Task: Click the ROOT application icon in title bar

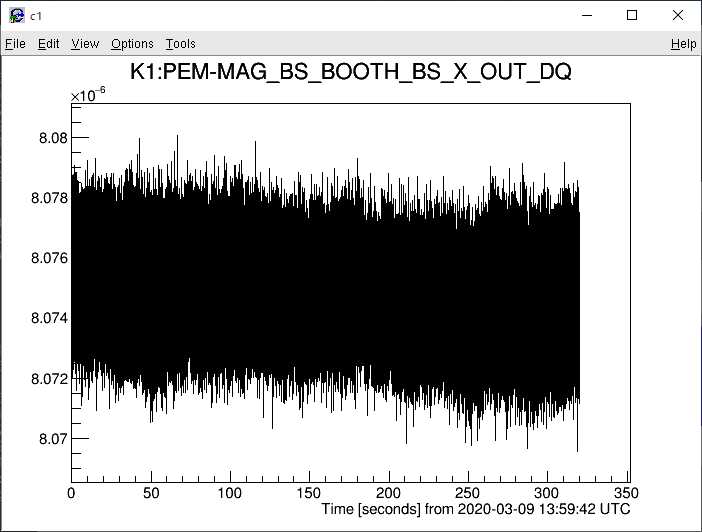Action: (x=17, y=15)
